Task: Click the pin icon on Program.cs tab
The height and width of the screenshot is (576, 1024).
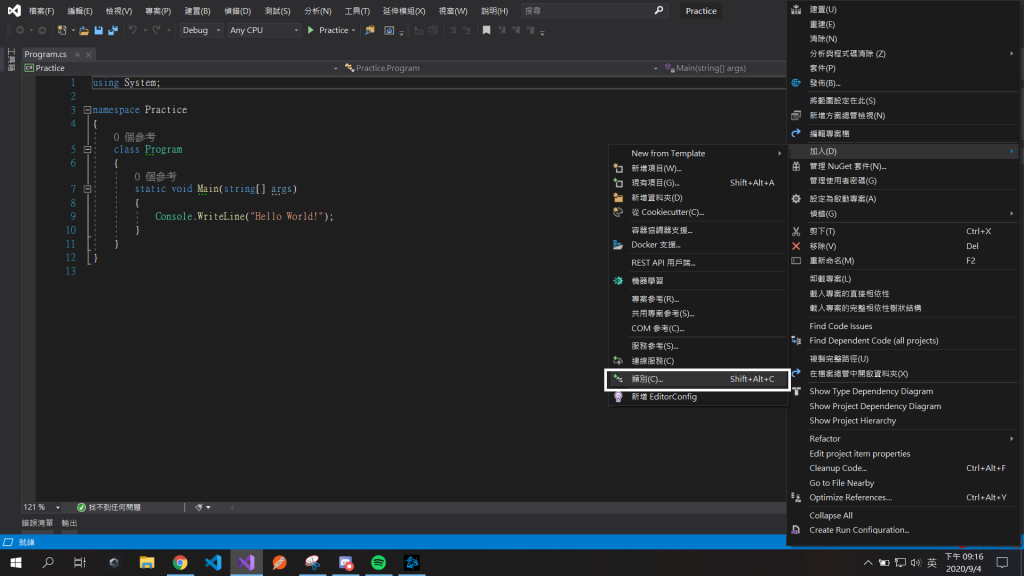Action: pyautogui.click(x=77, y=54)
